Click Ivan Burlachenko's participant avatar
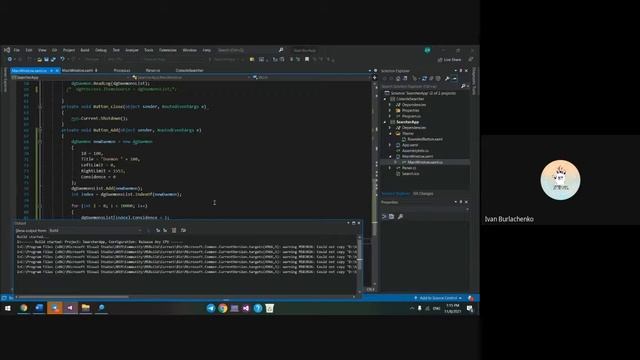Image resolution: width=640 pixels, height=360 pixels. pyautogui.click(x=560, y=180)
